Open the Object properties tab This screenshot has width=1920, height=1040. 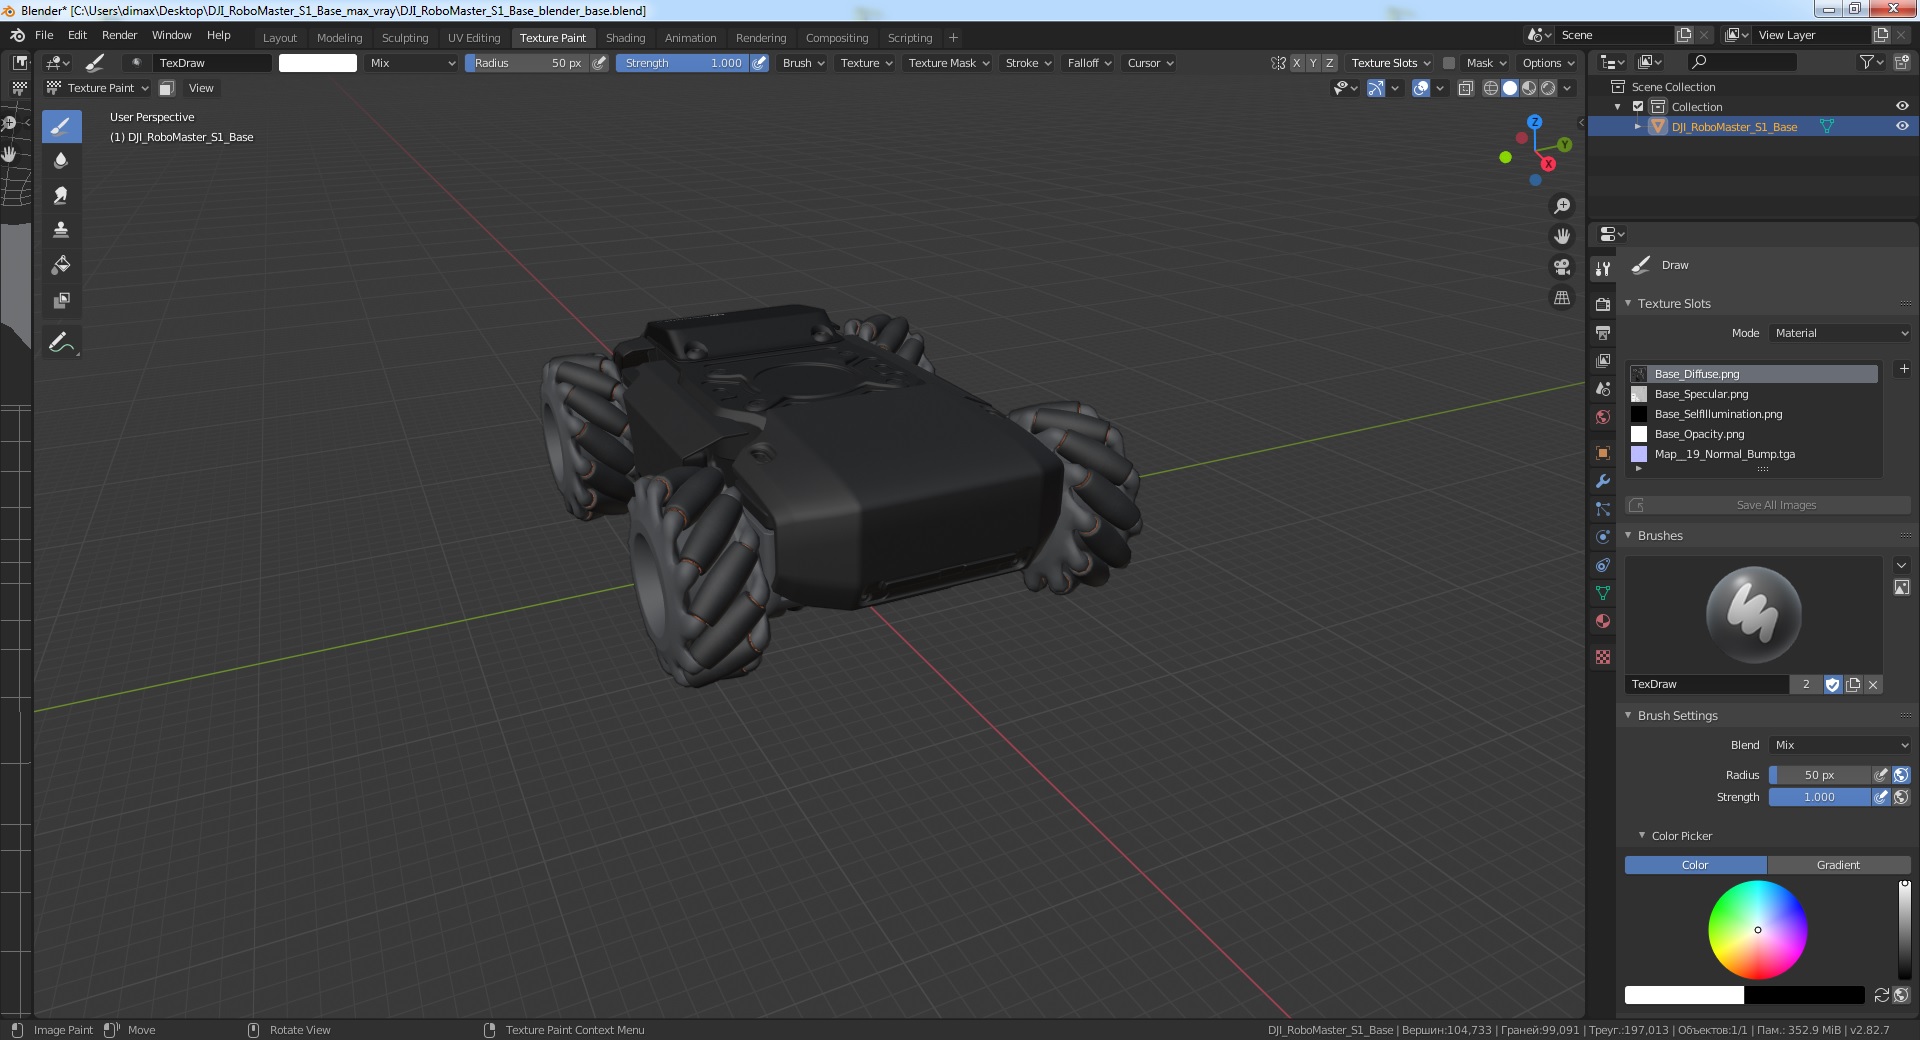point(1603,453)
